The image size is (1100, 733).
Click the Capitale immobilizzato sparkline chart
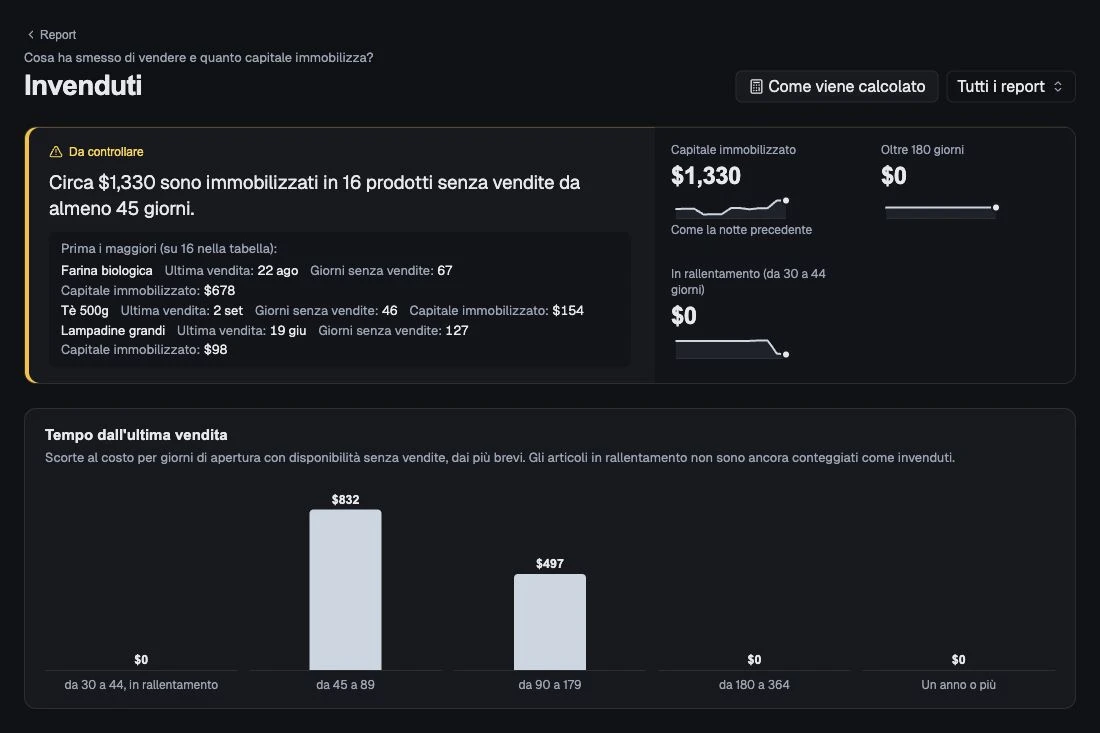[x=730, y=207]
